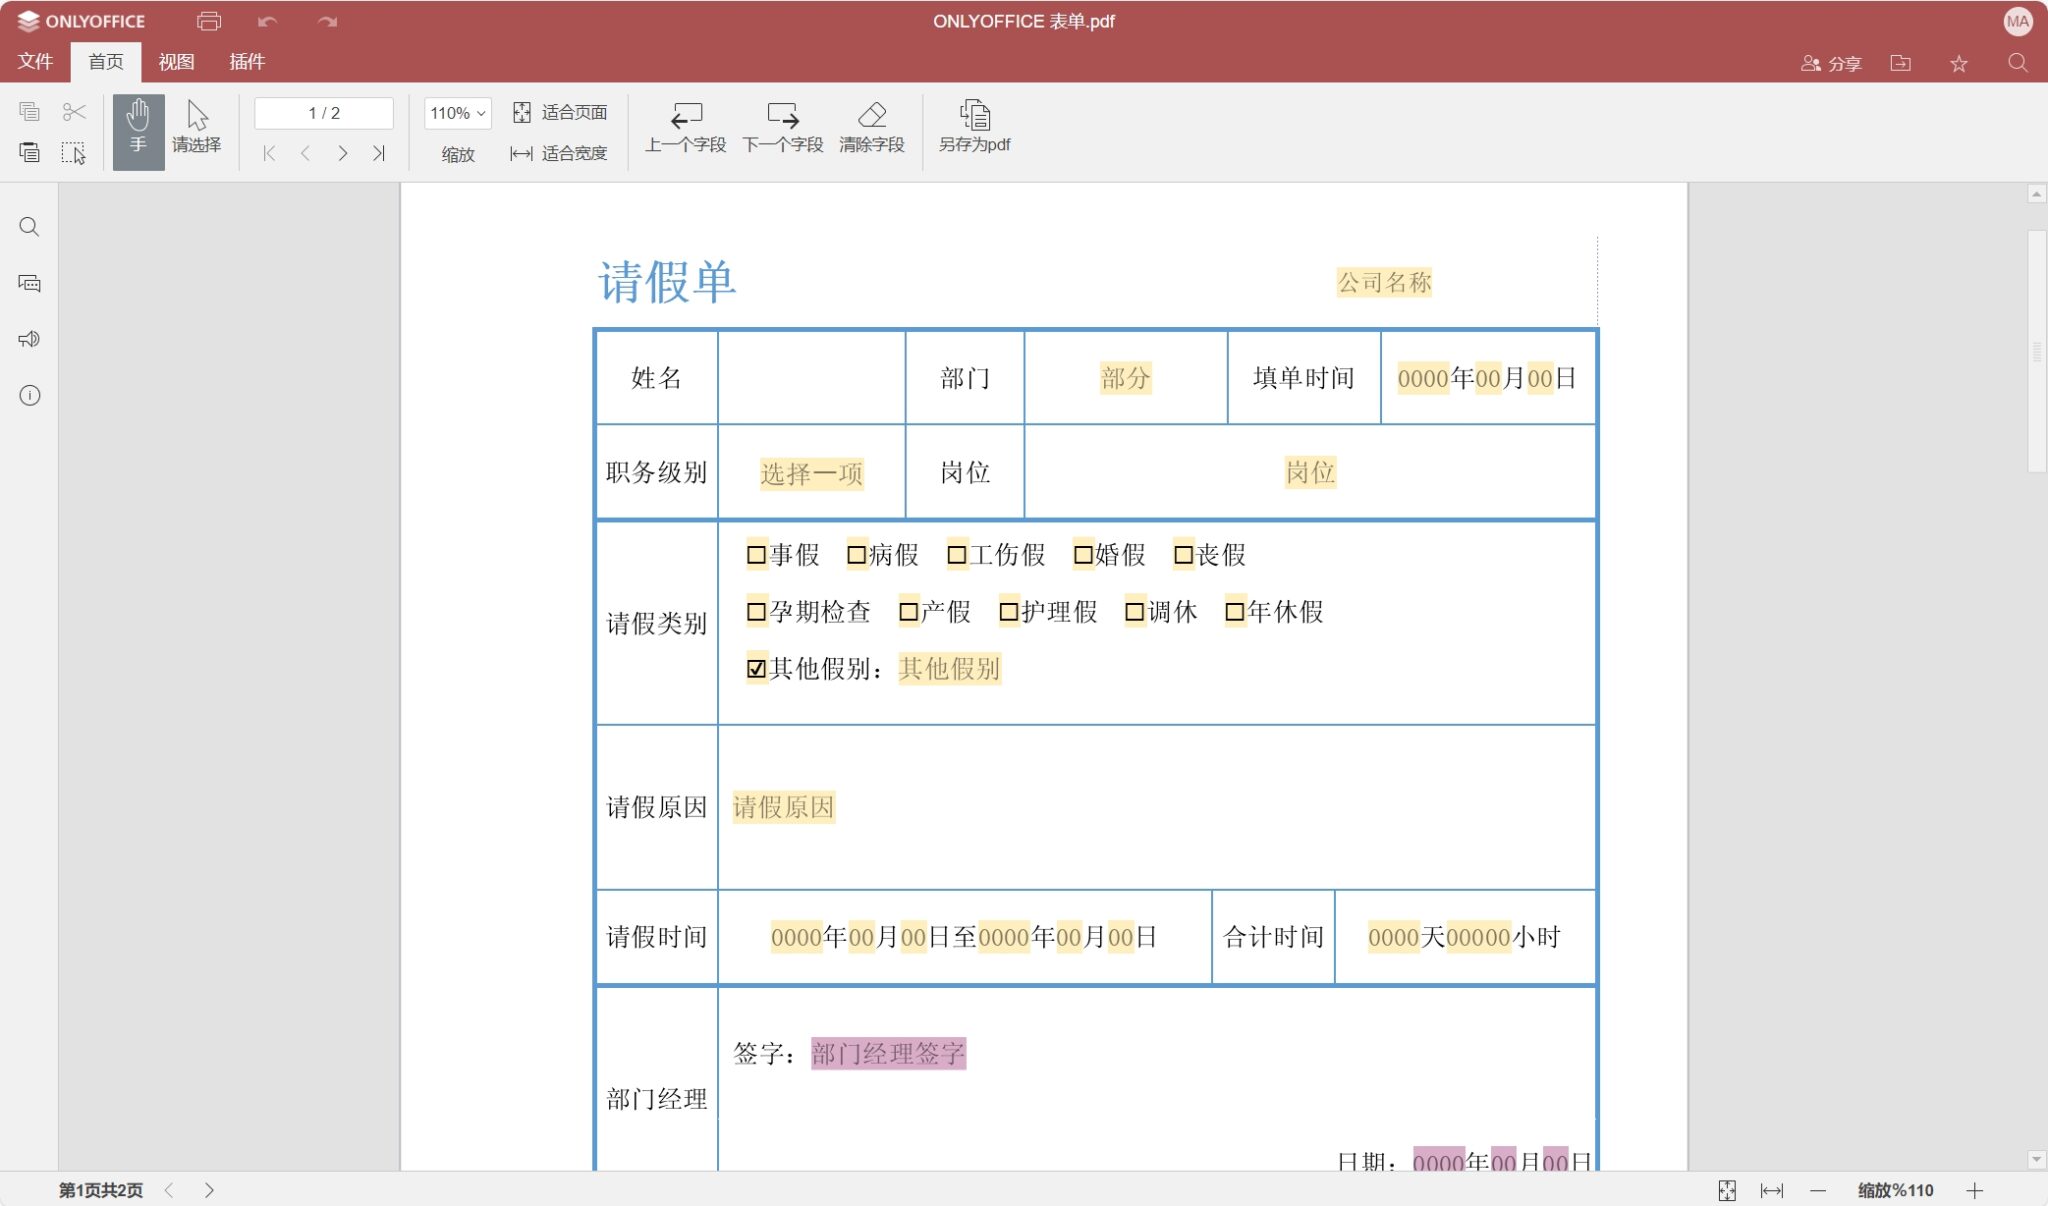Check the 孕期检查 checkbox
This screenshot has height=1206, width=2048.
point(756,611)
